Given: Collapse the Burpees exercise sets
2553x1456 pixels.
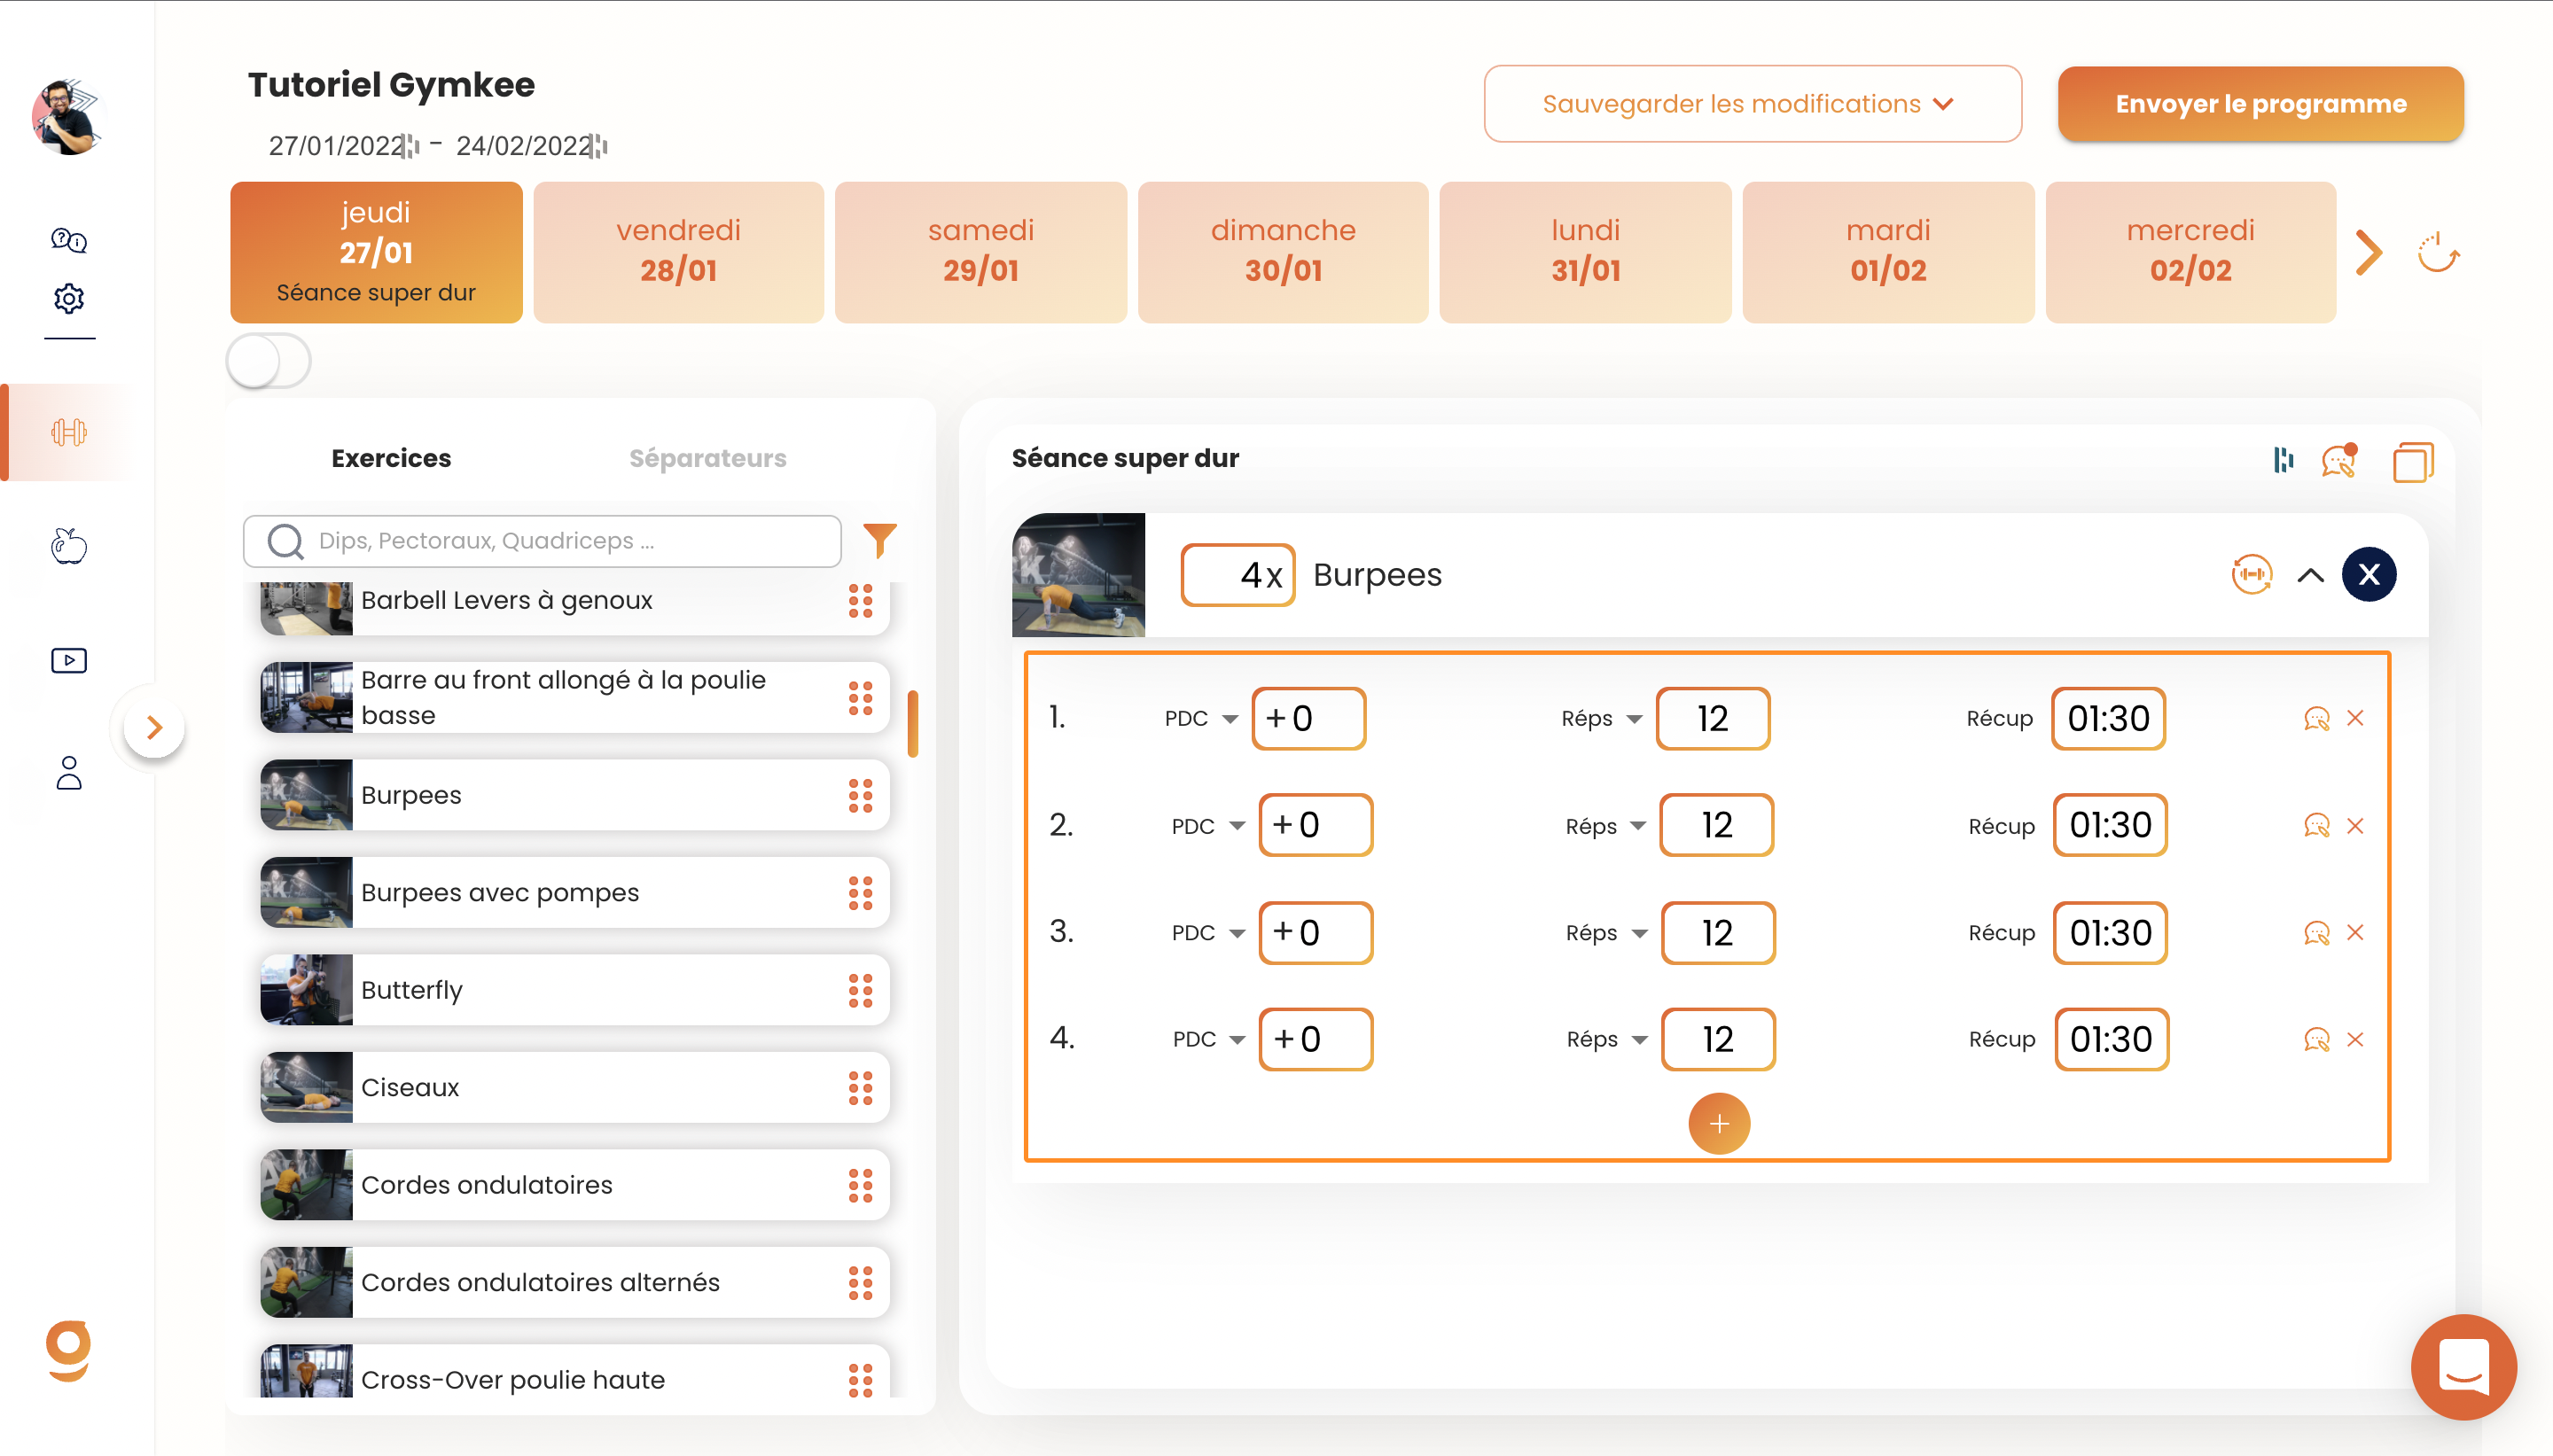Looking at the screenshot, I should (2310, 575).
